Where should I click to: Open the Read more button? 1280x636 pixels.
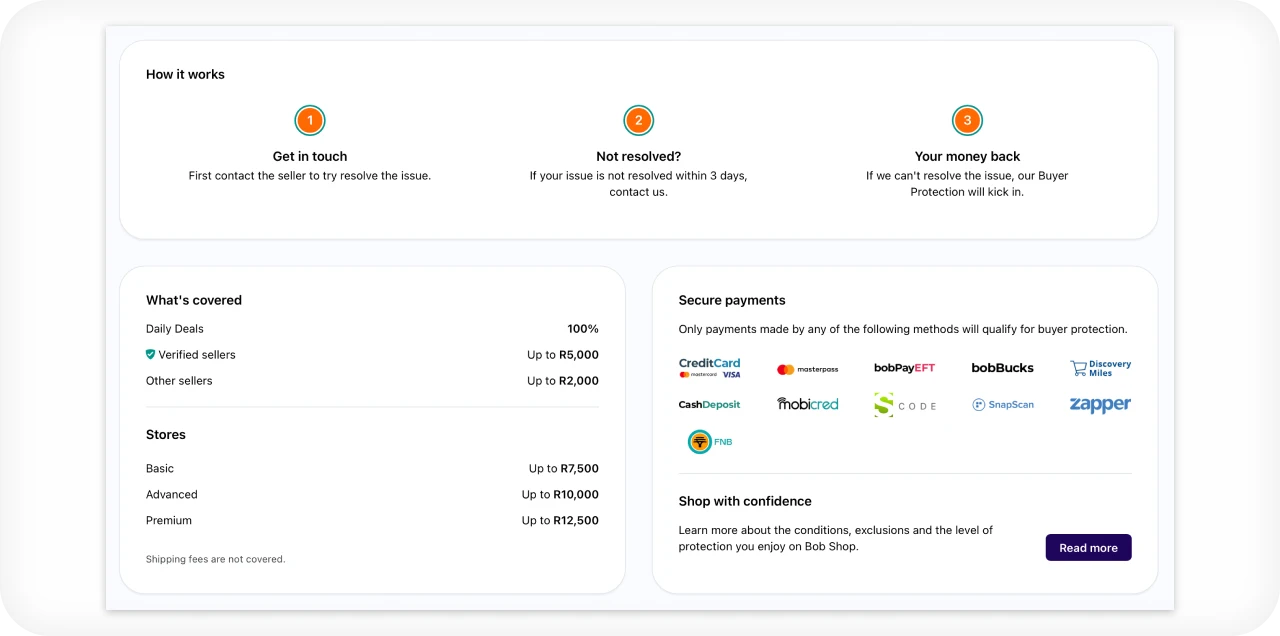pos(1088,547)
